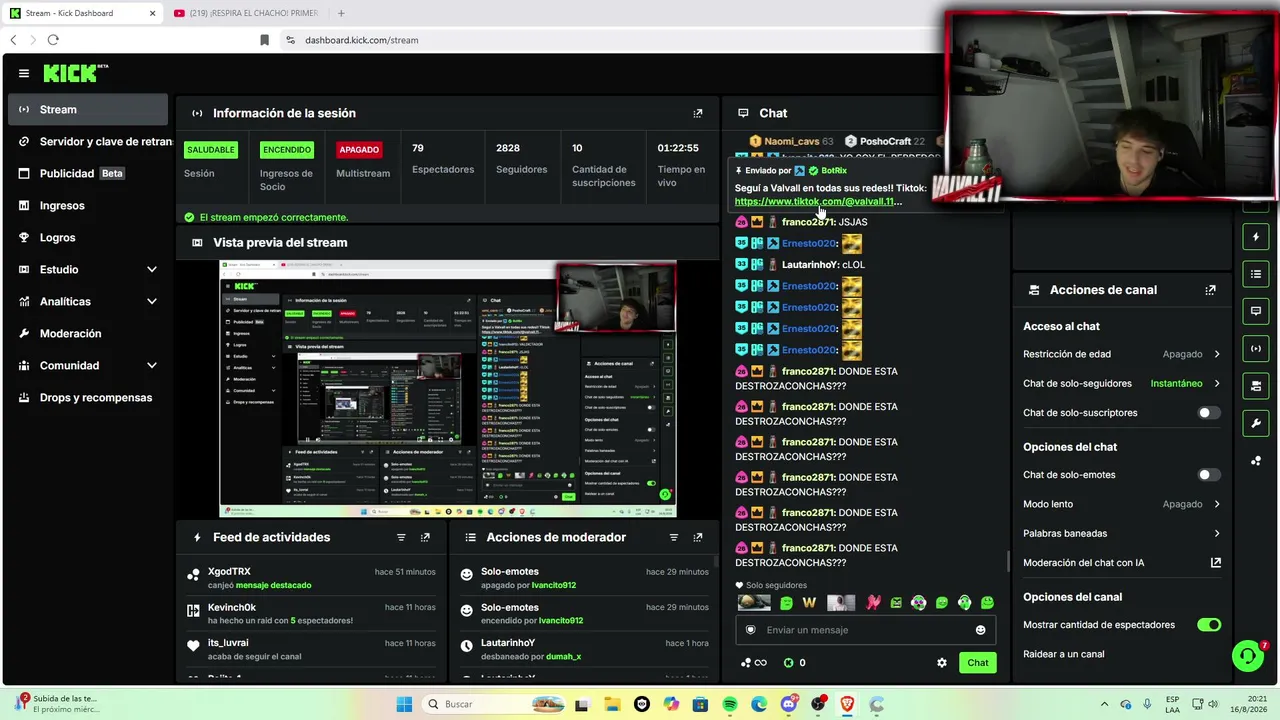The height and width of the screenshot is (720, 1280).
Task: Open the TikTok link in pinned message
Action: tap(818, 201)
